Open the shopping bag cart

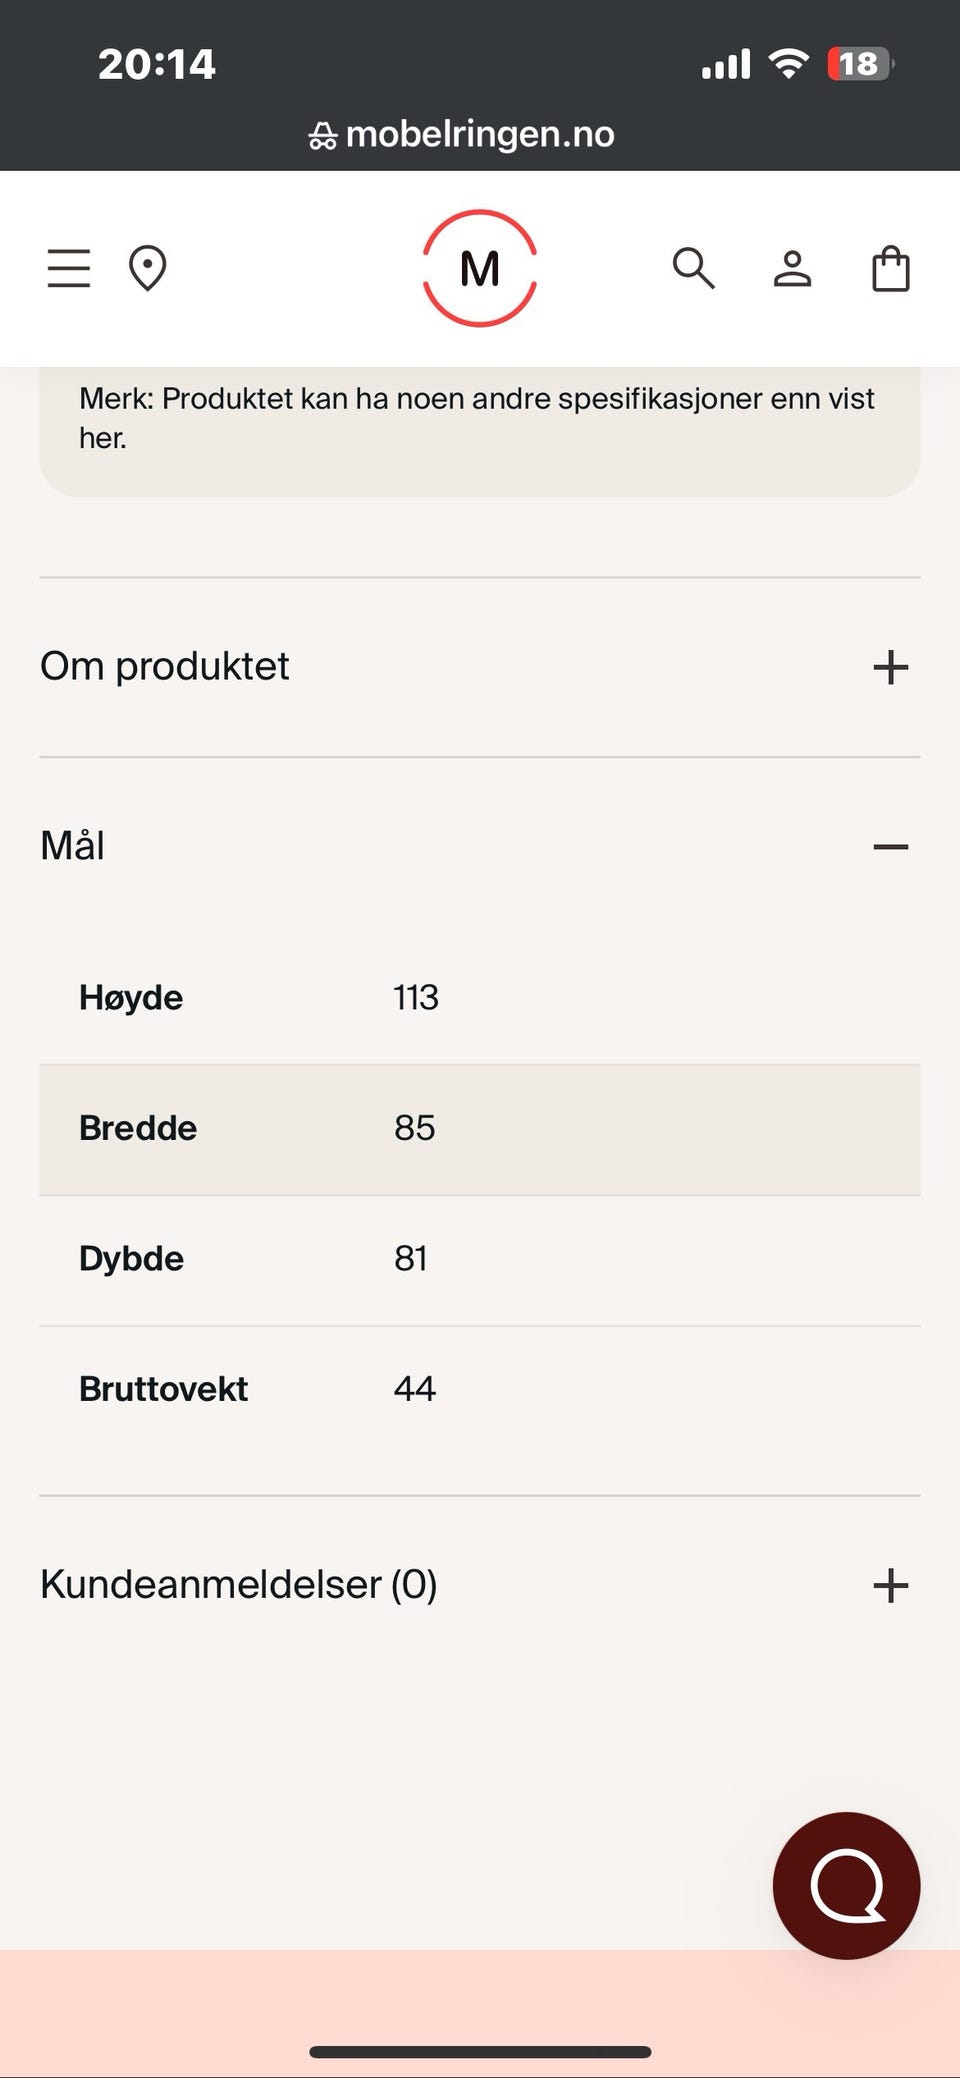point(890,268)
